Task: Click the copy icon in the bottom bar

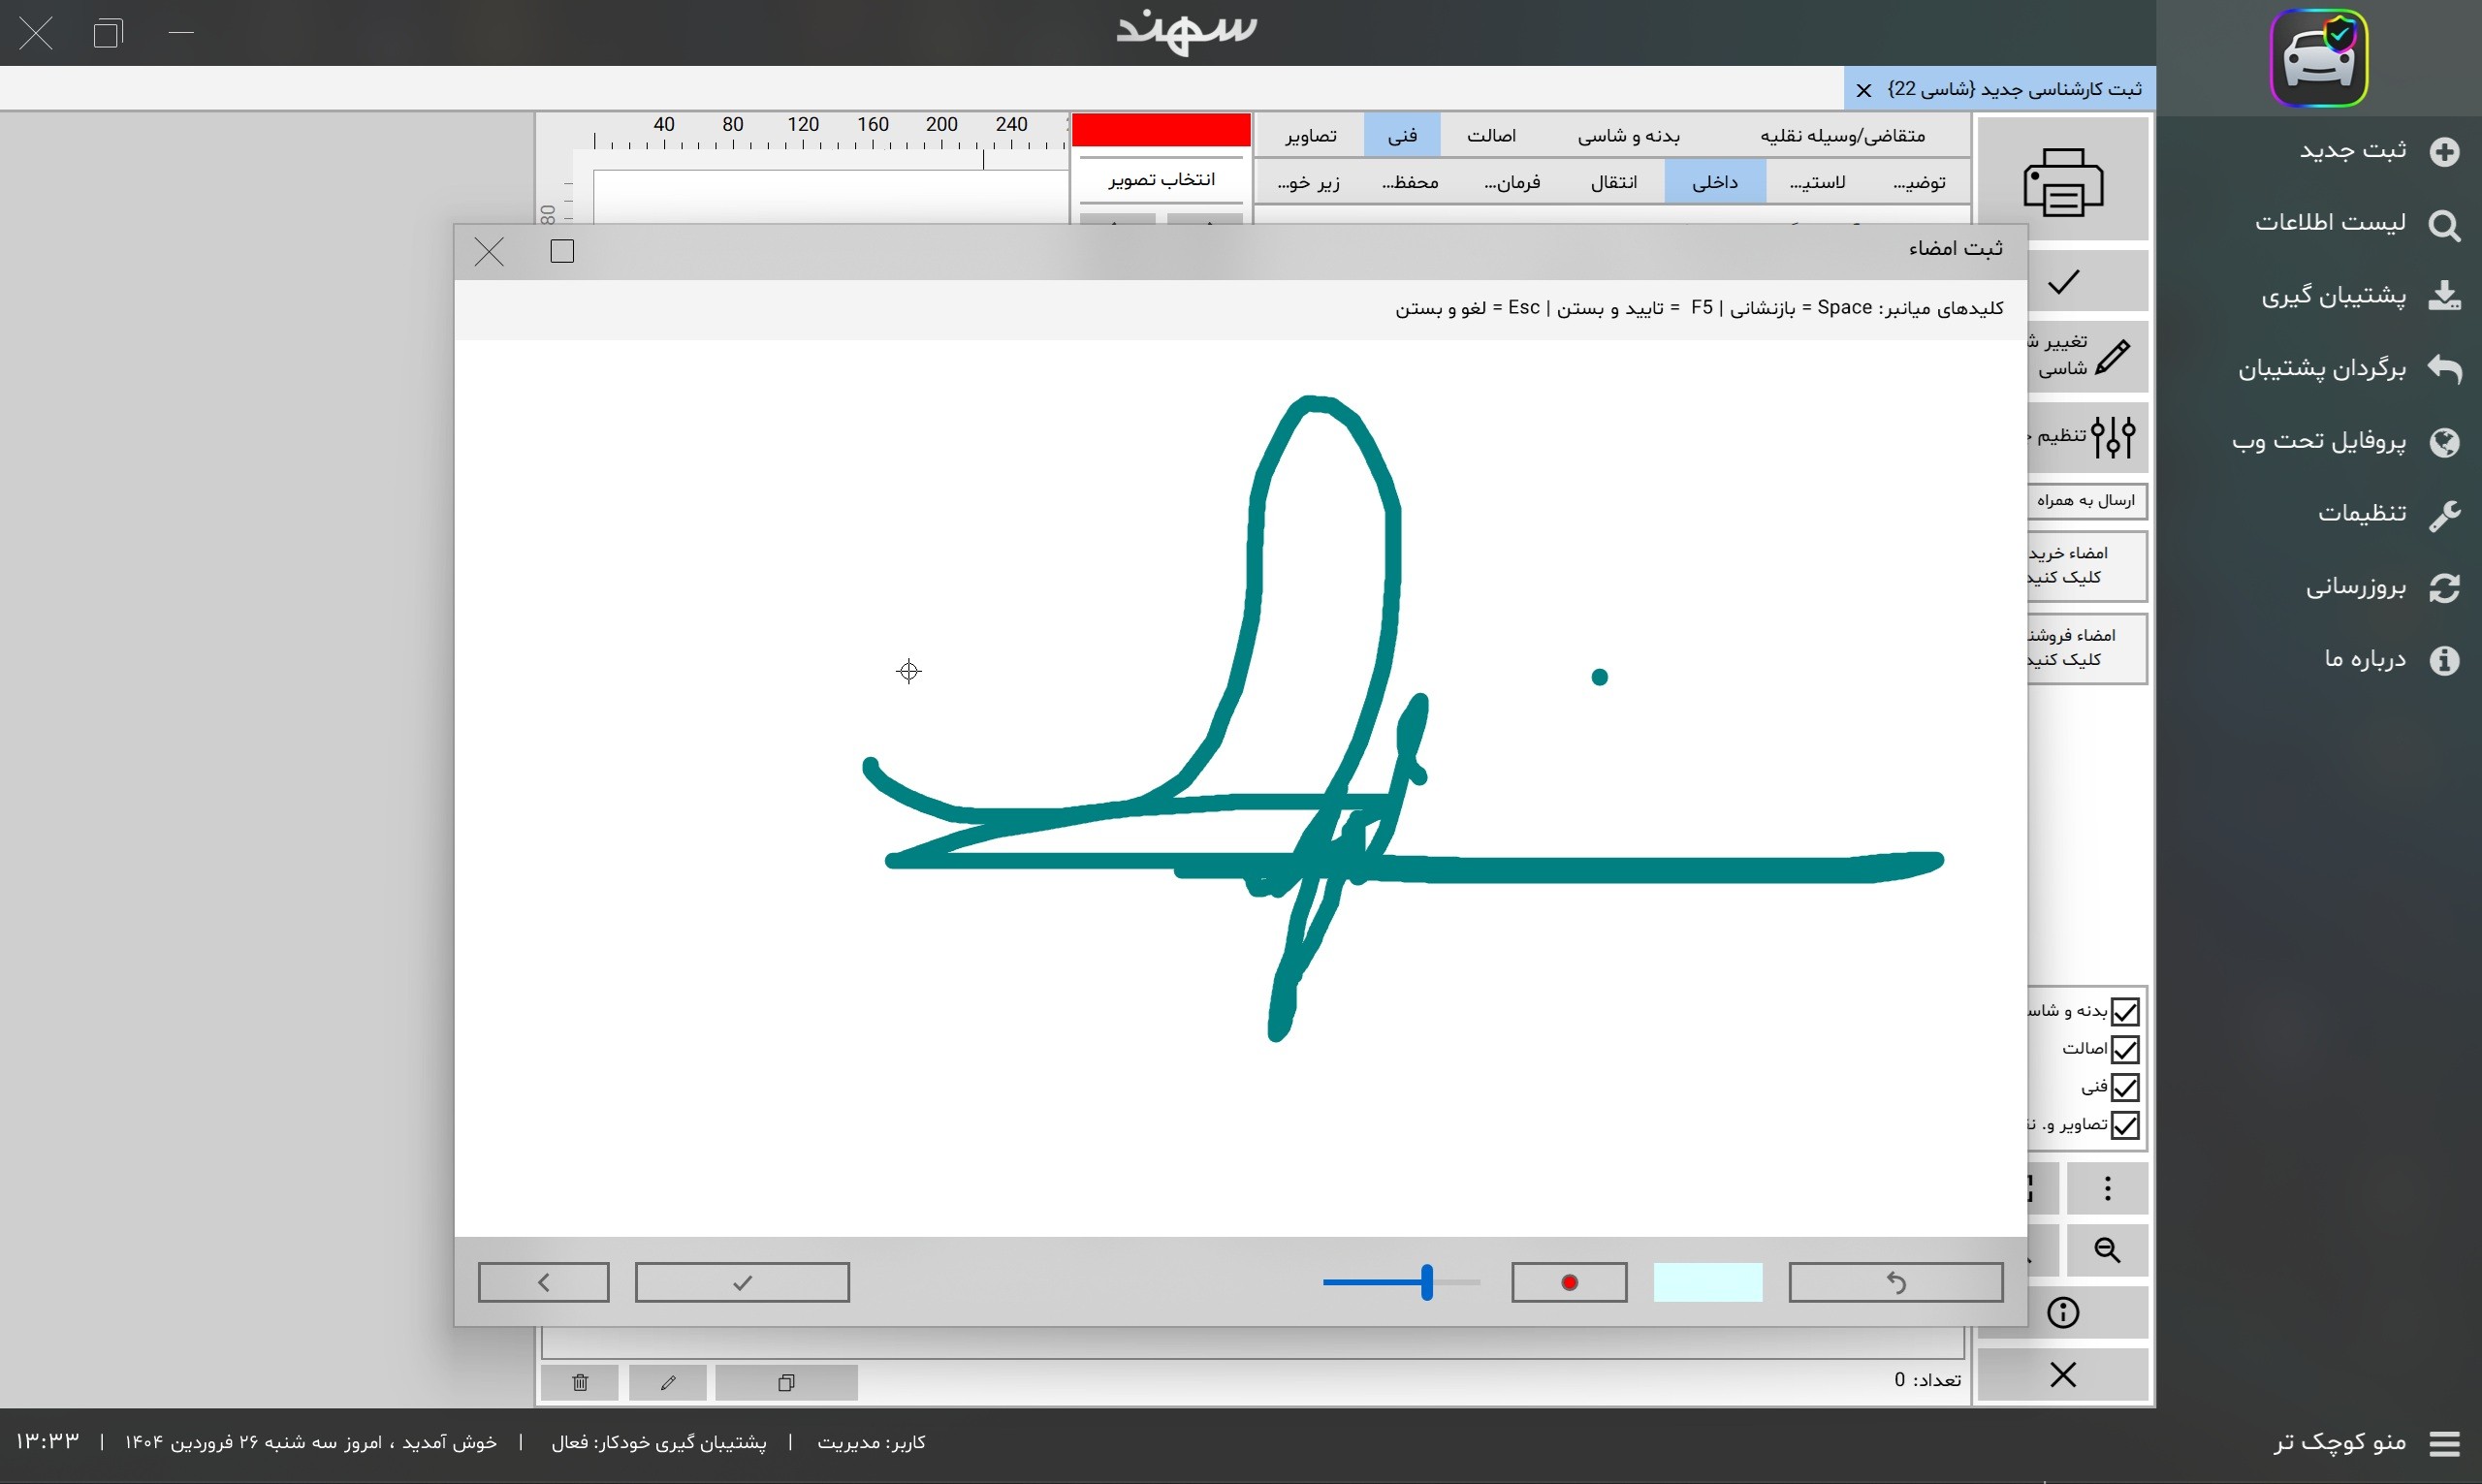Action: (786, 1382)
